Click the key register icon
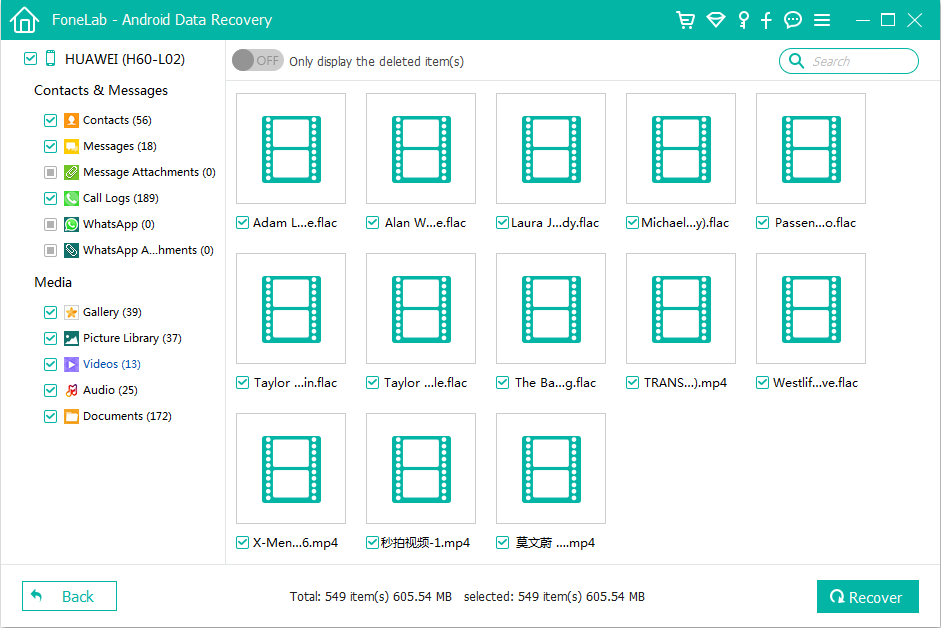This screenshot has height=628, width=941. coord(744,20)
